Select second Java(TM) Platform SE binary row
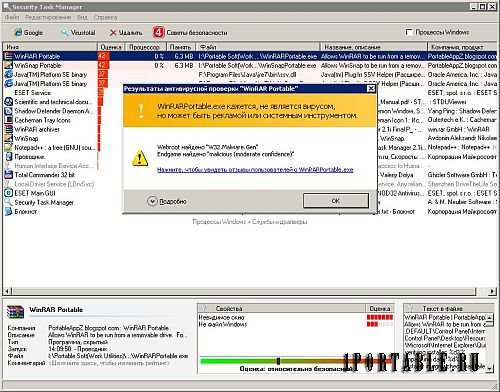The image size is (500, 392). pyautogui.click(x=250, y=83)
